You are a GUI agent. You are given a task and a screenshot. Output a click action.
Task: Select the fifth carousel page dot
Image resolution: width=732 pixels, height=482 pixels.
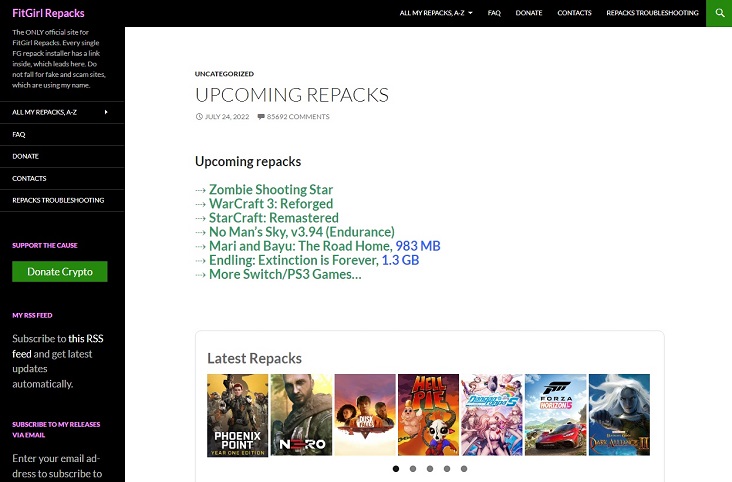pyautogui.click(x=464, y=469)
